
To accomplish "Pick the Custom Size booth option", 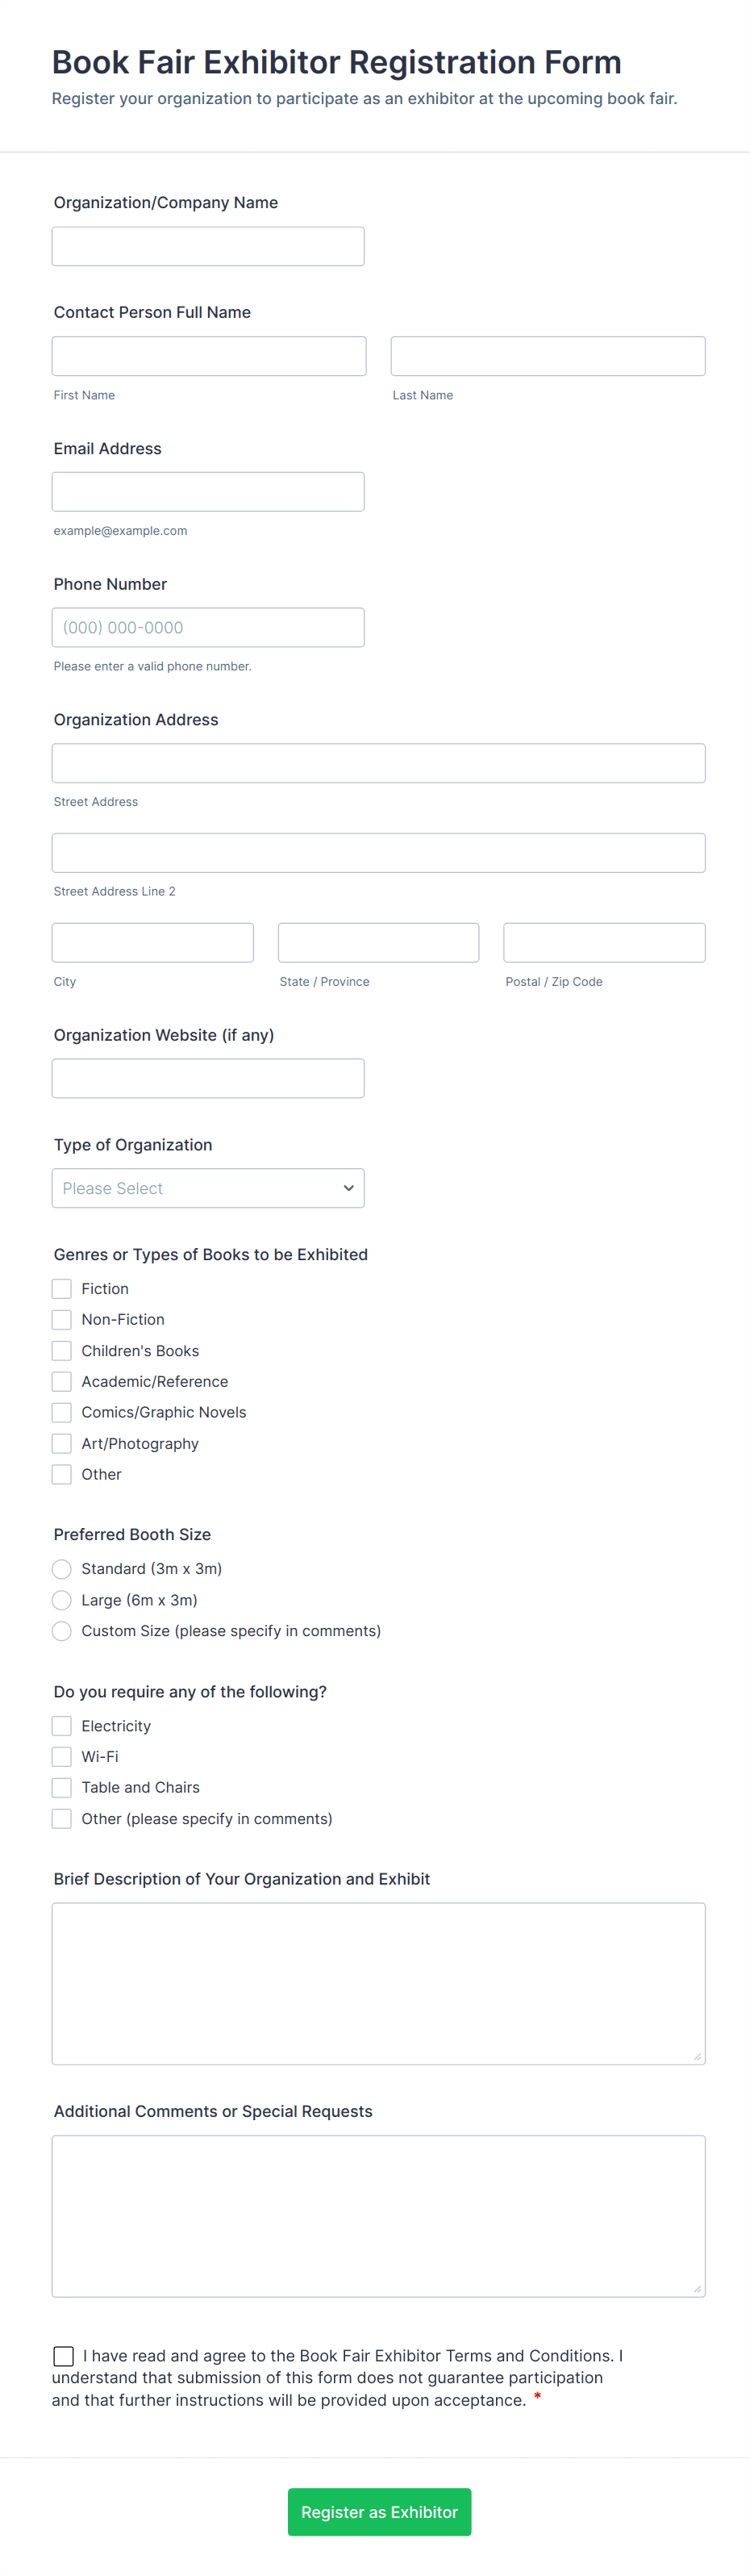I will [62, 1631].
